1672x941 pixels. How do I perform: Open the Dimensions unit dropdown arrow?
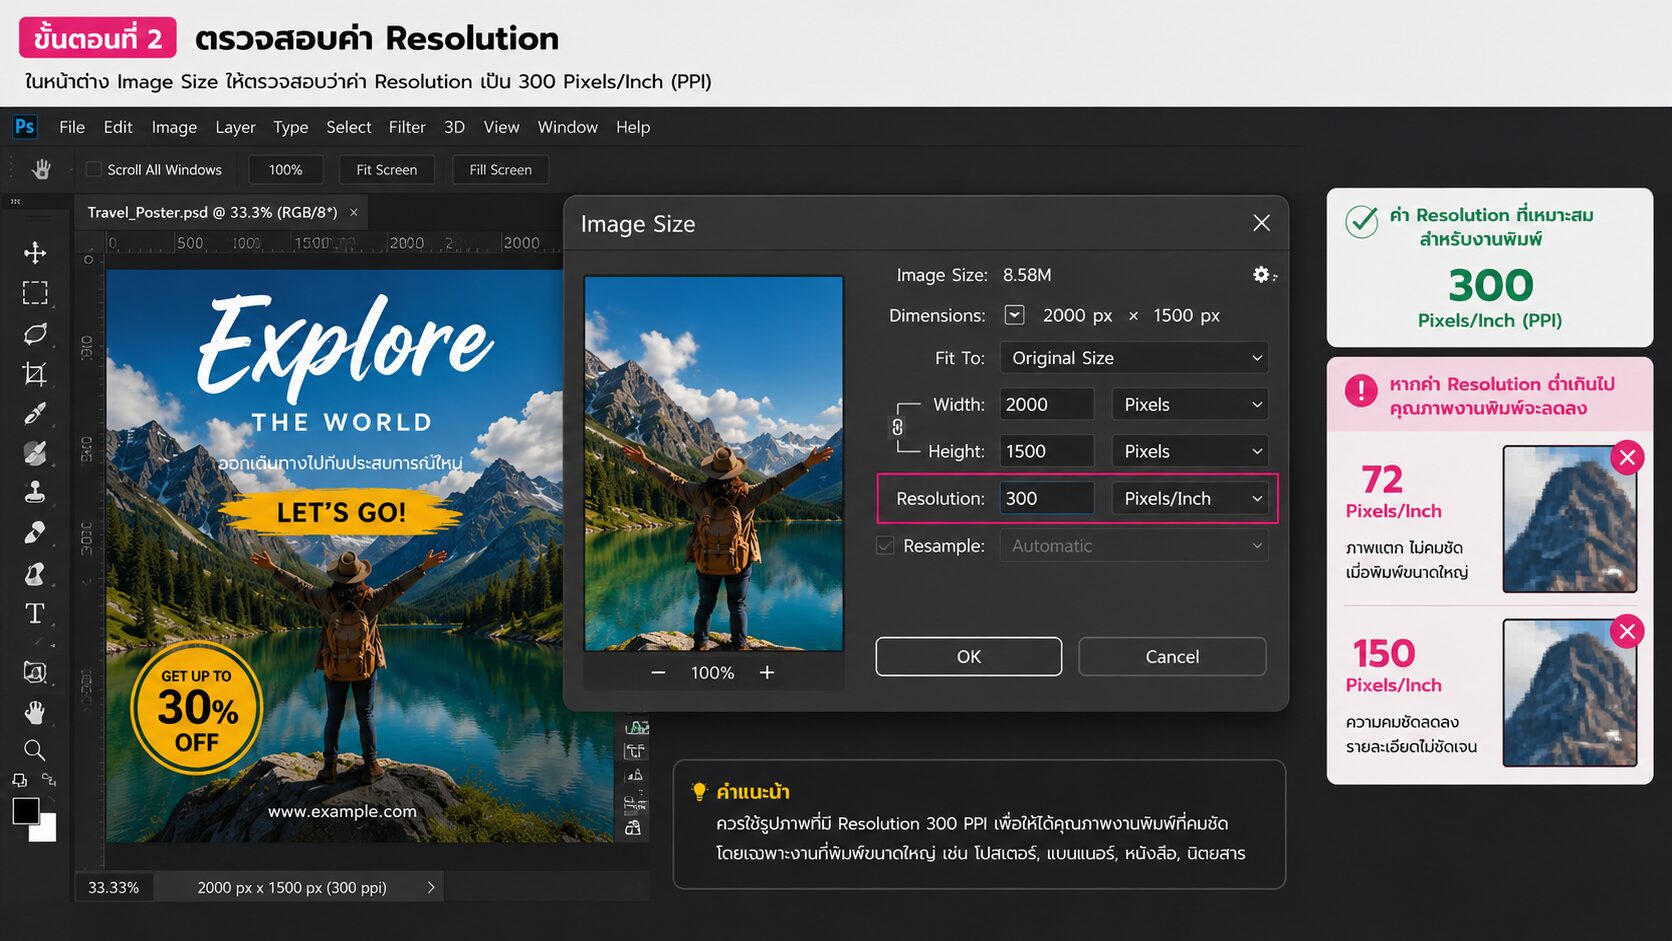tap(1014, 315)
